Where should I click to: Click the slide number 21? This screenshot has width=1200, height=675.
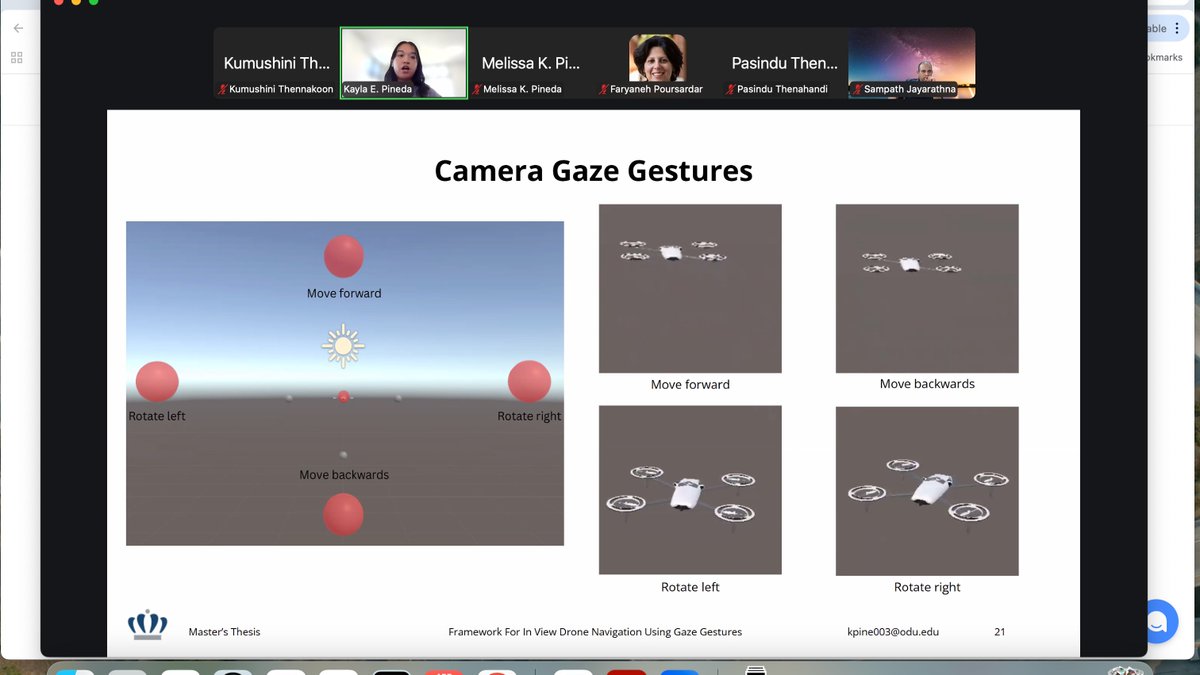(1000, 632)
